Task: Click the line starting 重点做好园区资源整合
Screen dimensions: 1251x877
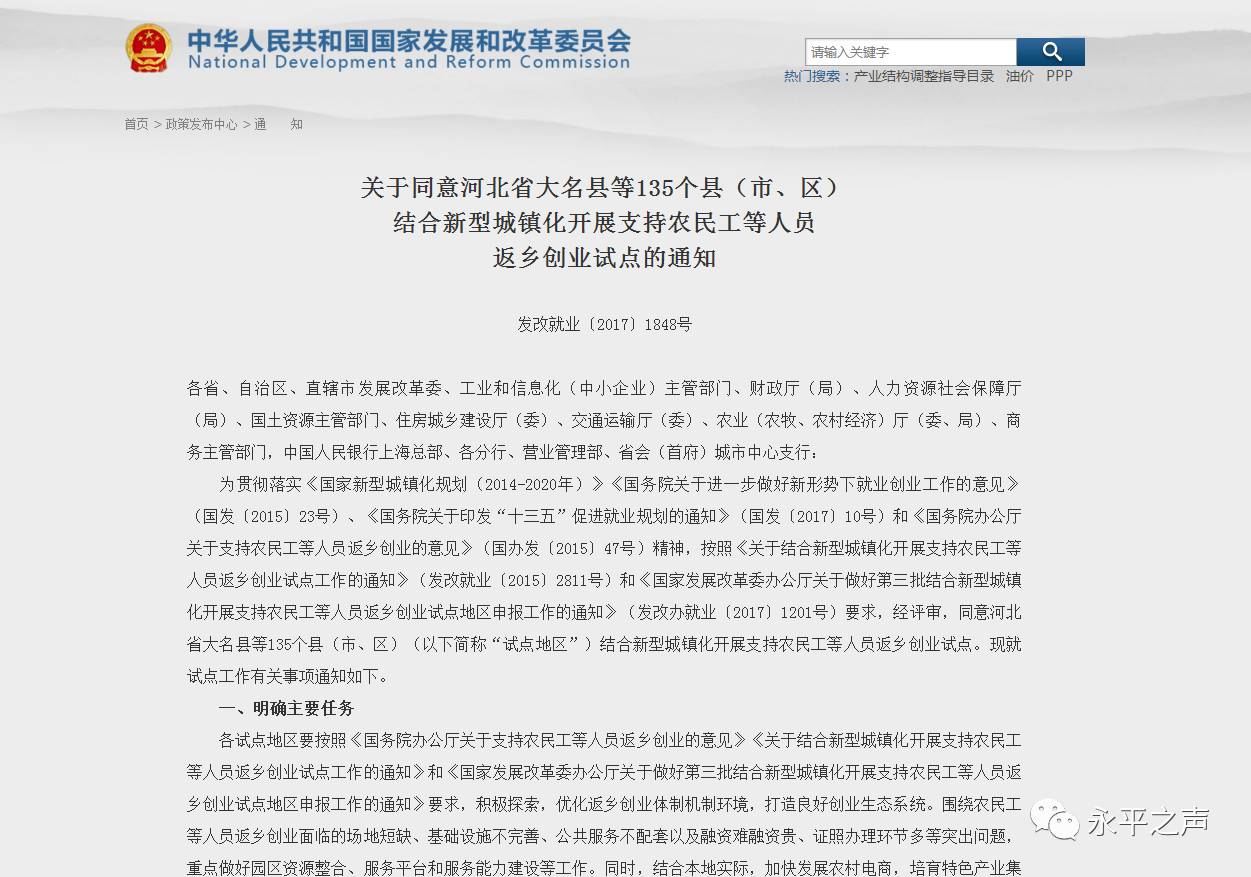Action: pos(604,868)
